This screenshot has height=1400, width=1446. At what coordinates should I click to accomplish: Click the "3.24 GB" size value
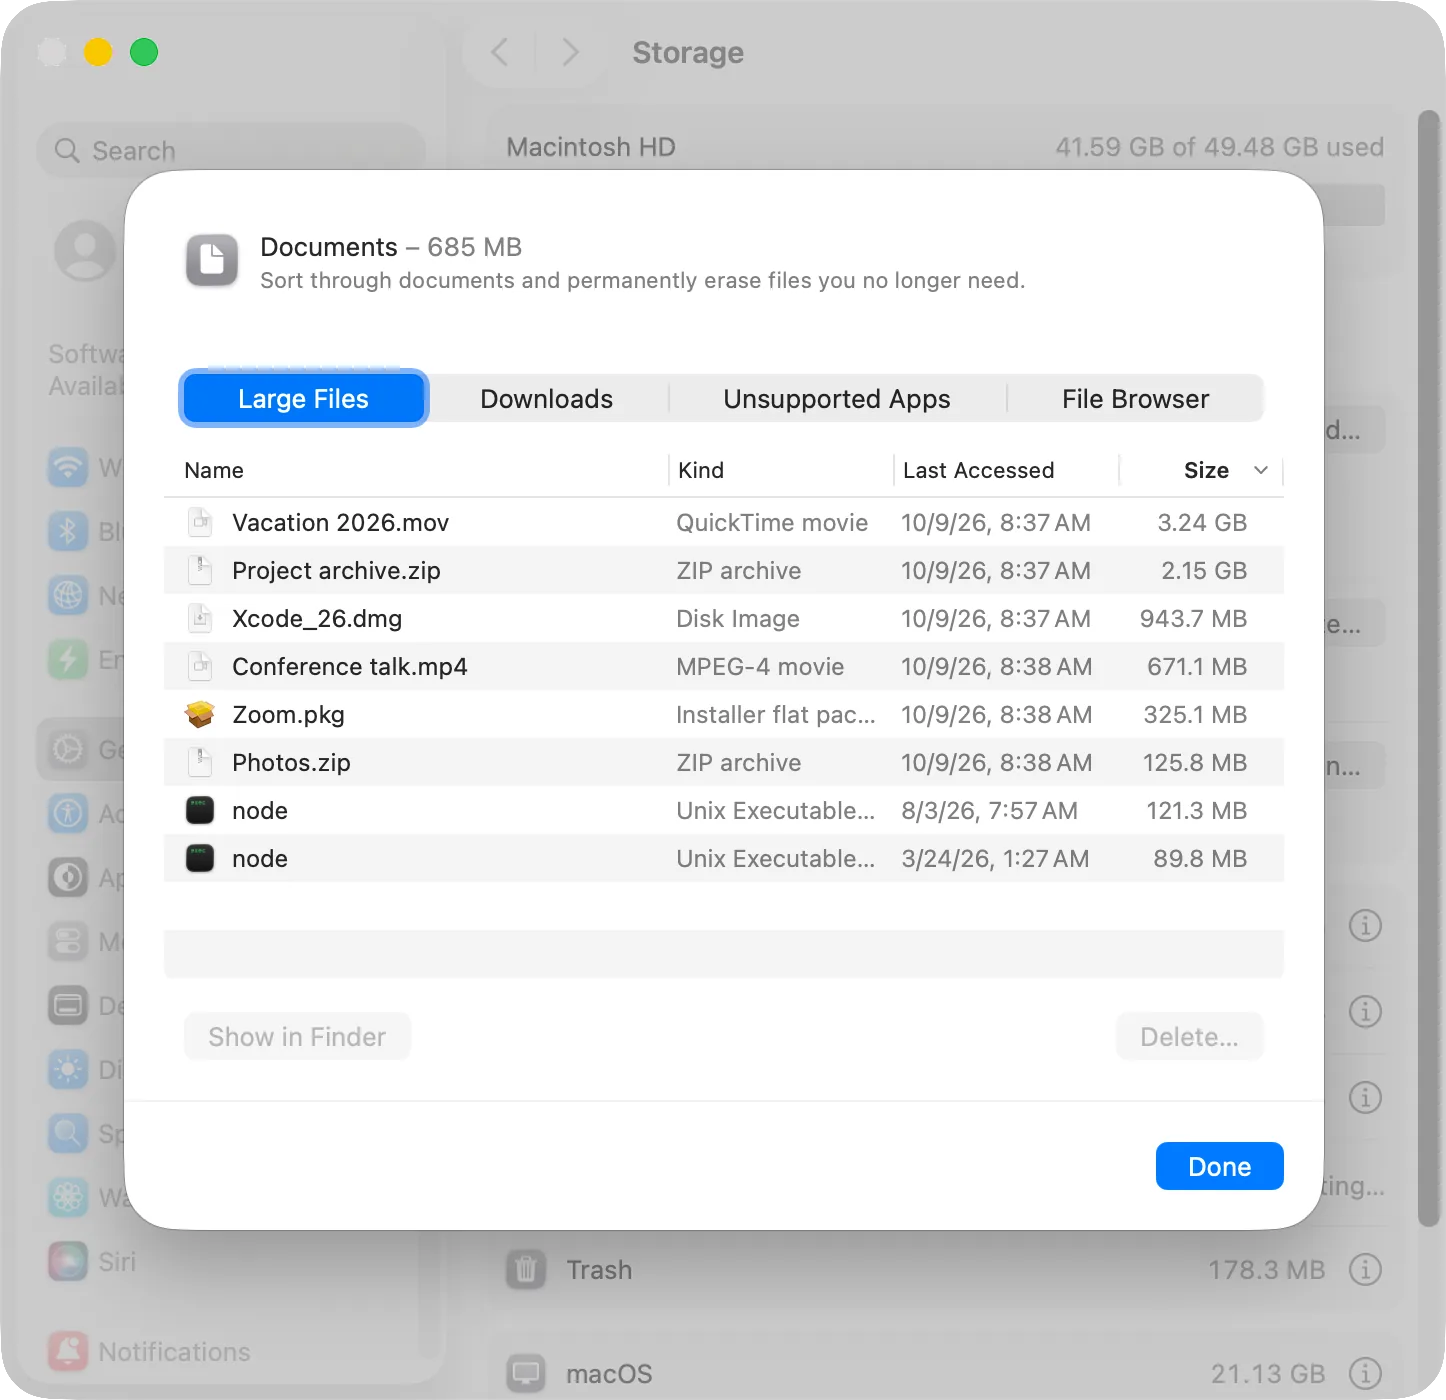coord(1202,523)
